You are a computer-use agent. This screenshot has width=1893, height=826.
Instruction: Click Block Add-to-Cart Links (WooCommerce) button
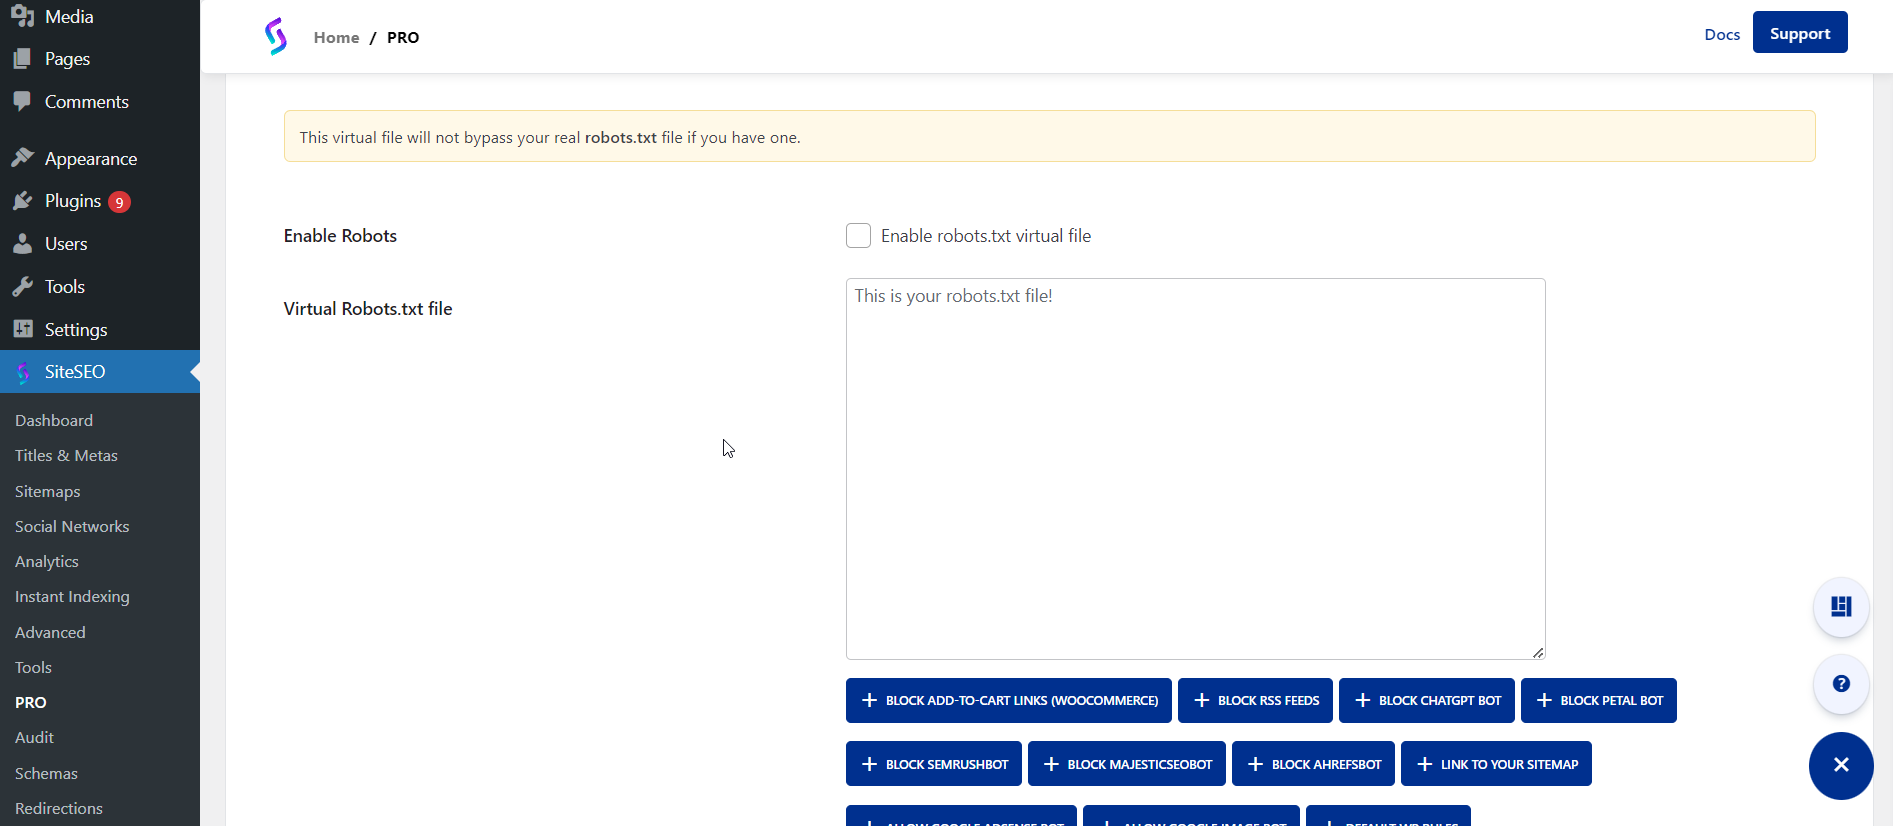pos(1008,700)
